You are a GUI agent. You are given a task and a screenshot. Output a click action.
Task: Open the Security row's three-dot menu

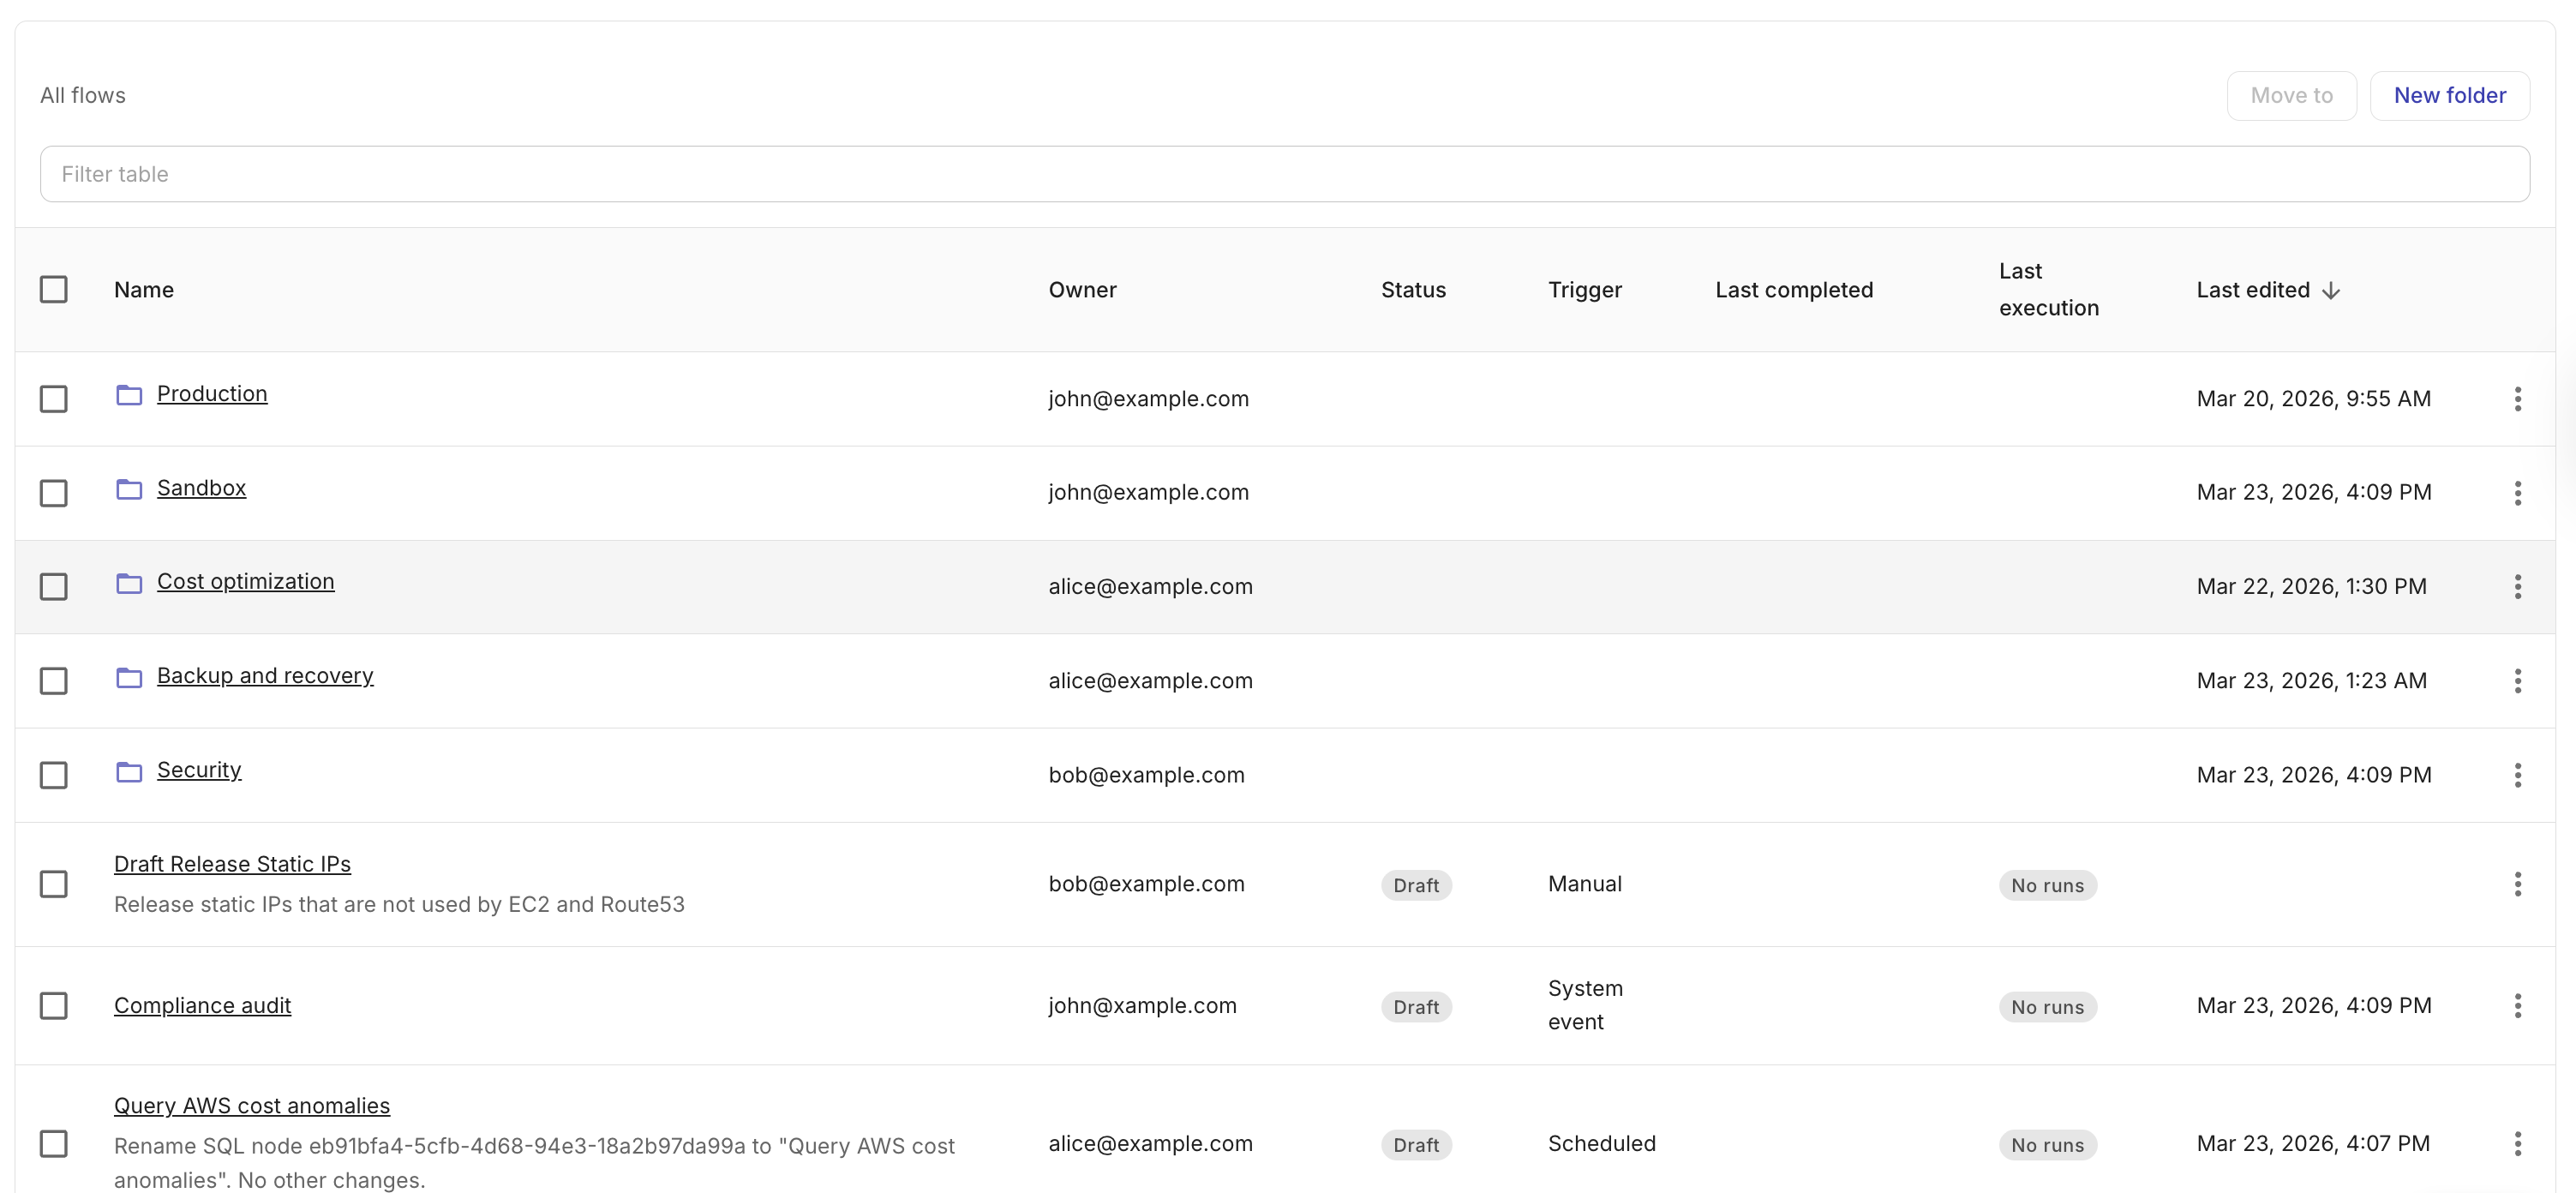(x=2517, y=775)
